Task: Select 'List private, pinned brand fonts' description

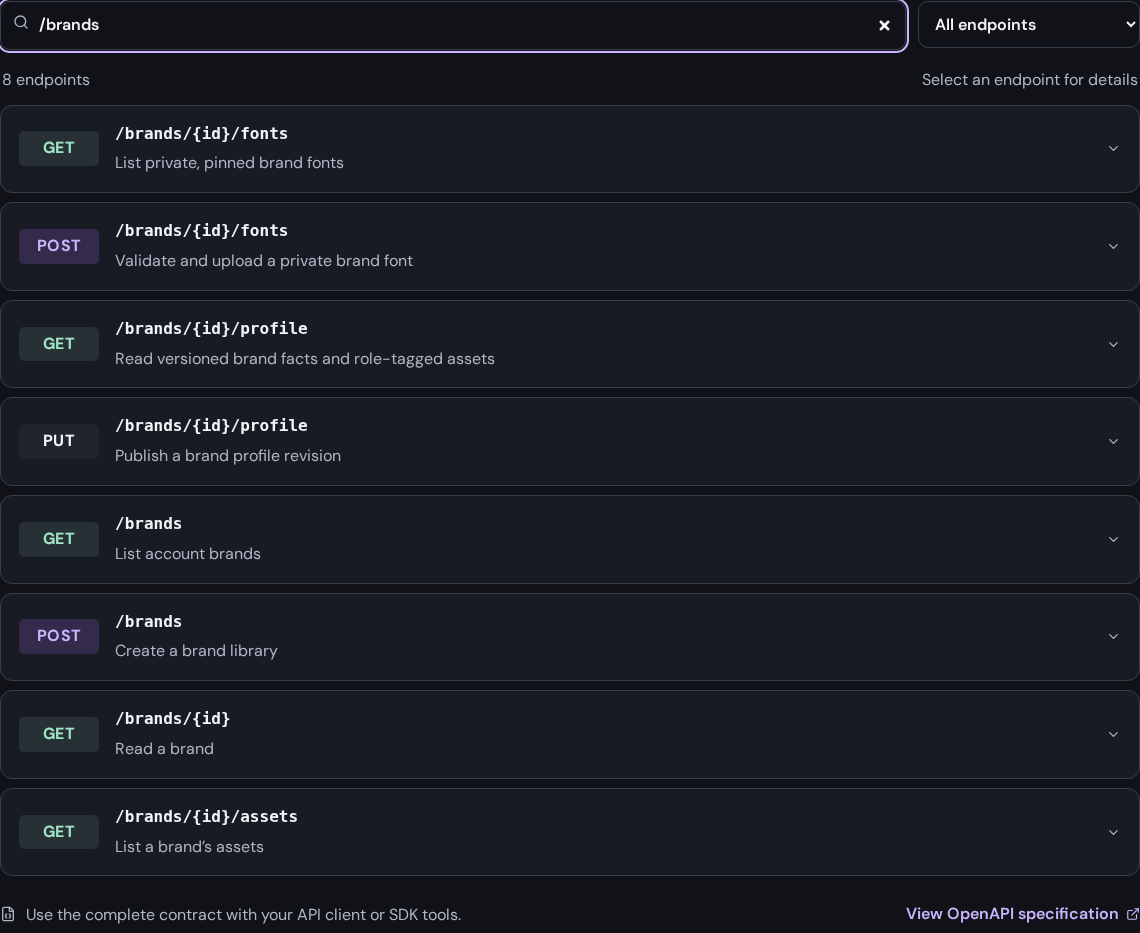Action: click(229, 163)
